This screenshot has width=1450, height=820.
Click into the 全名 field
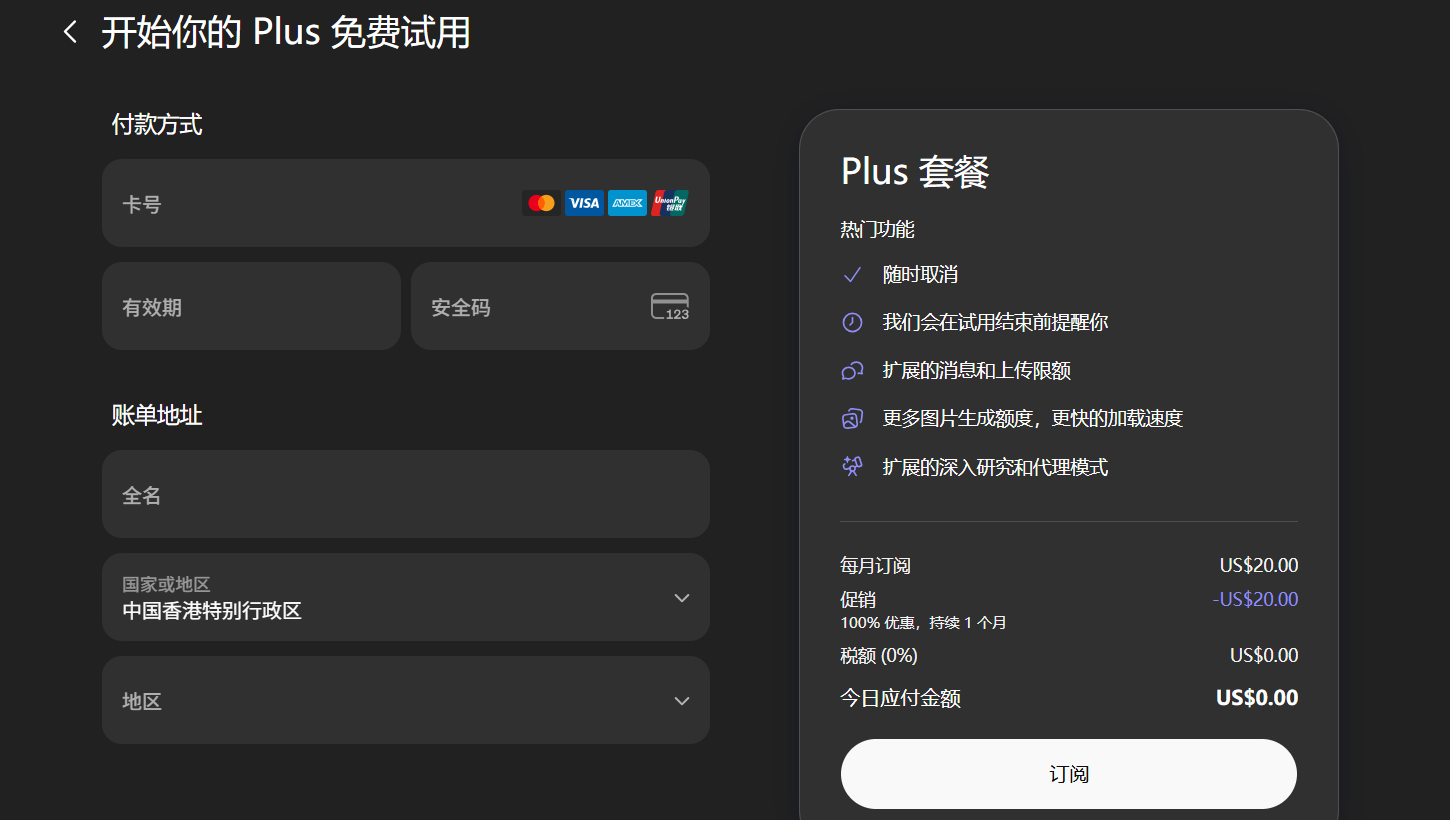405,494
